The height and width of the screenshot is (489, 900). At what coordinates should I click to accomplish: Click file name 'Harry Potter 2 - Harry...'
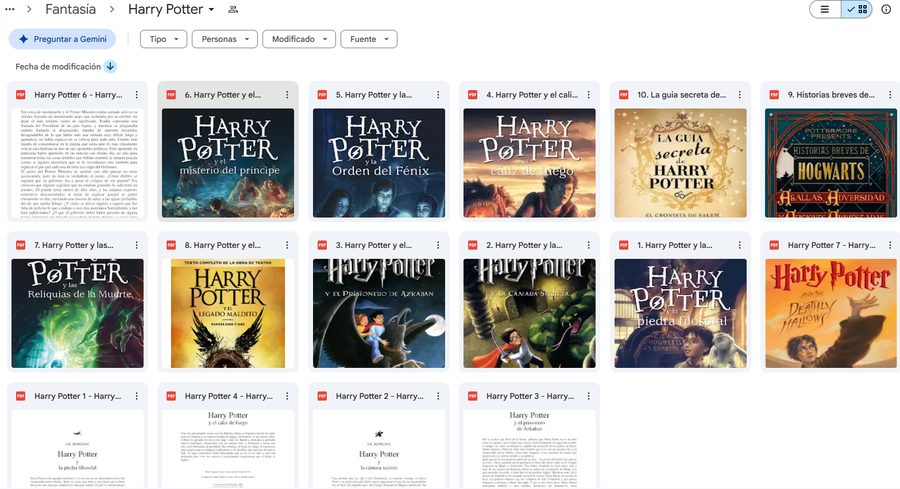[x=379, y=396]
